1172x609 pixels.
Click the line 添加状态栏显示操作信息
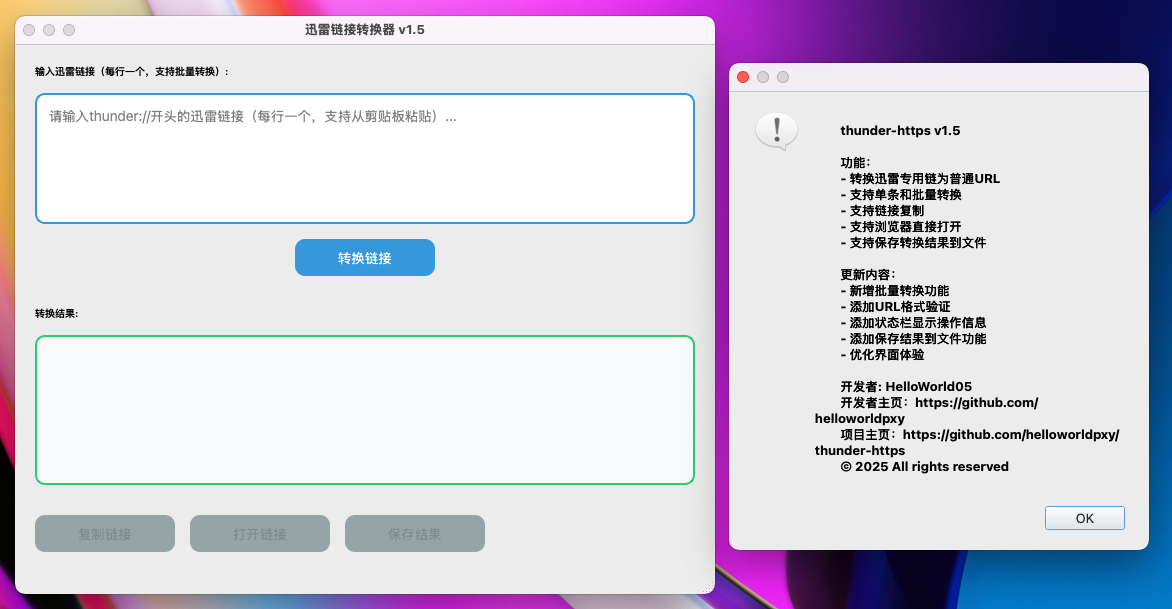(x=913, y=323)
